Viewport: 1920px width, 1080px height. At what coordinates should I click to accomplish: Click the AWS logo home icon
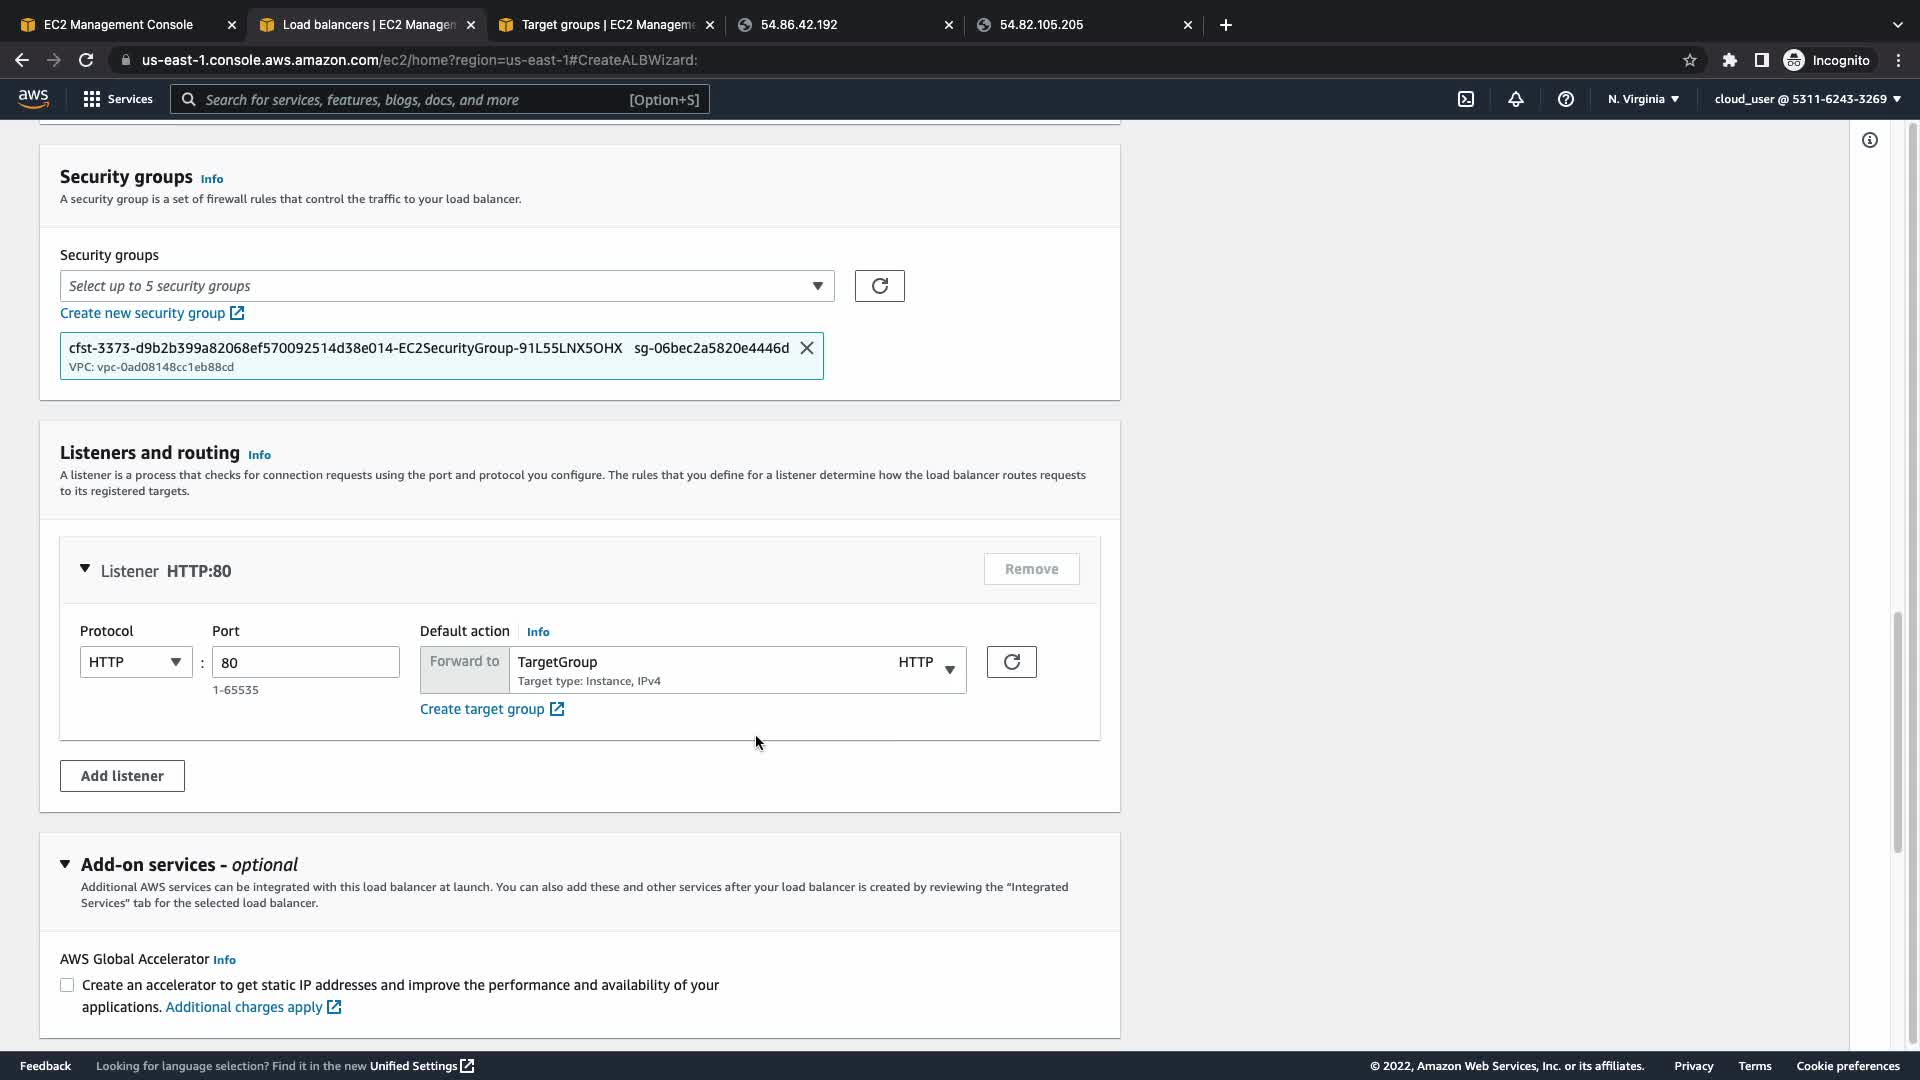click(33, 98)
